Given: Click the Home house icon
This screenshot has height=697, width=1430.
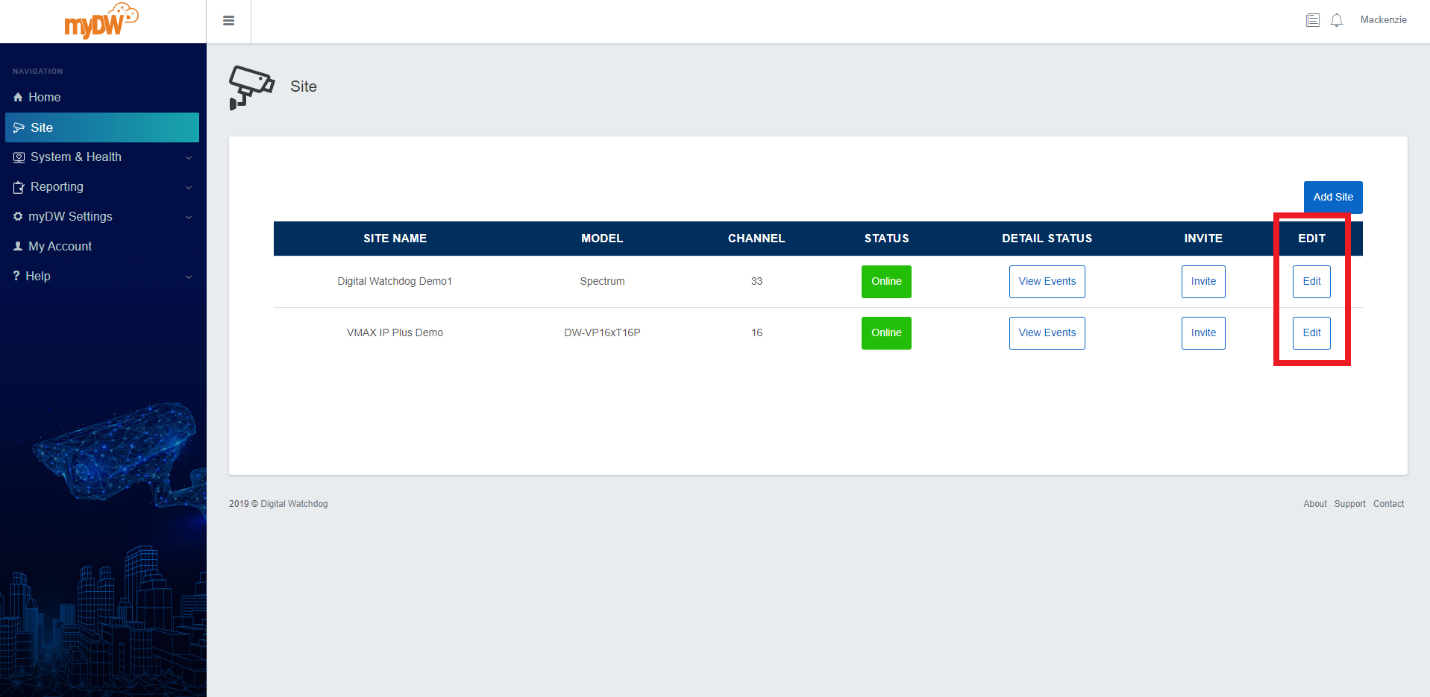Looking at the screenshot, I should pos(18,97).
